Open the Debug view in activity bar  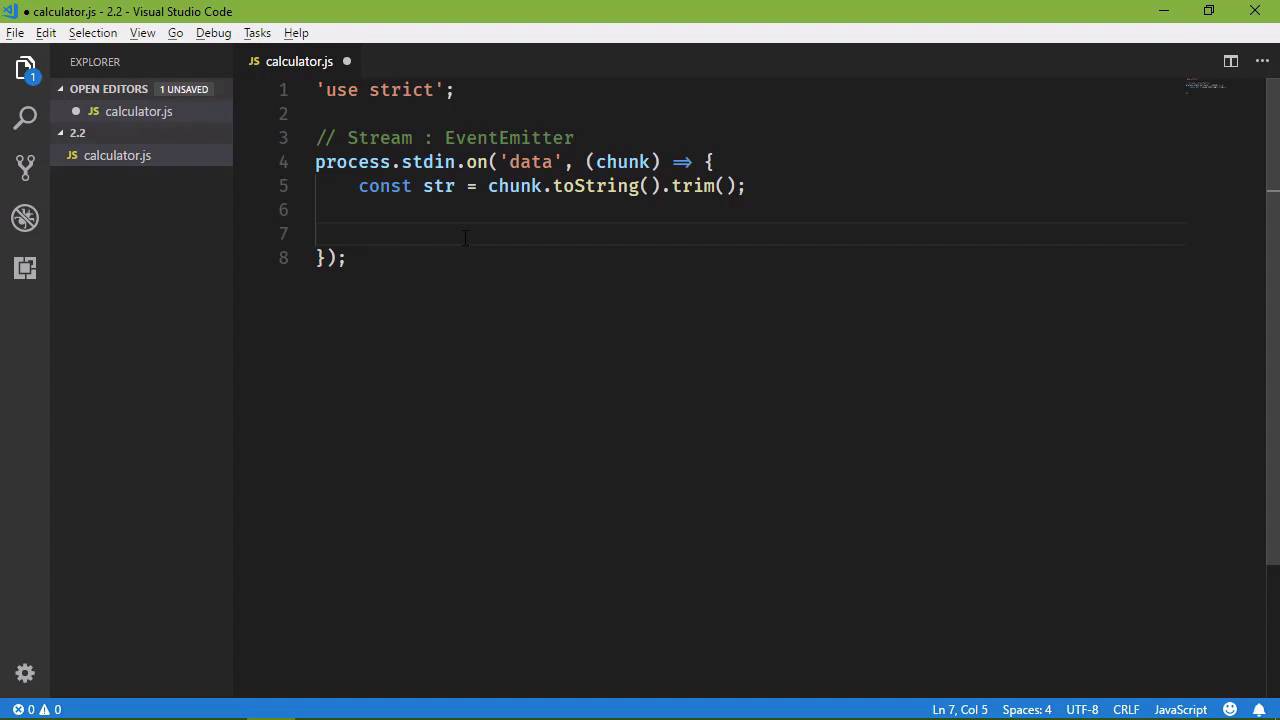coord(25,217)
